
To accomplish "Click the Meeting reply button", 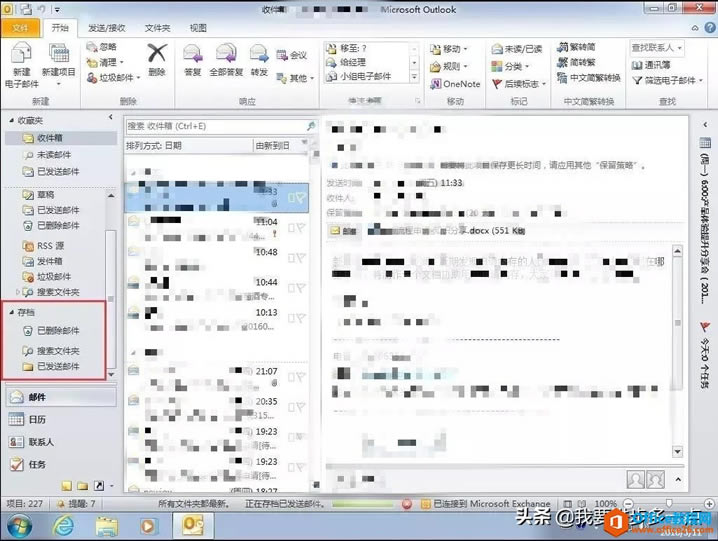I will (292, 55).
